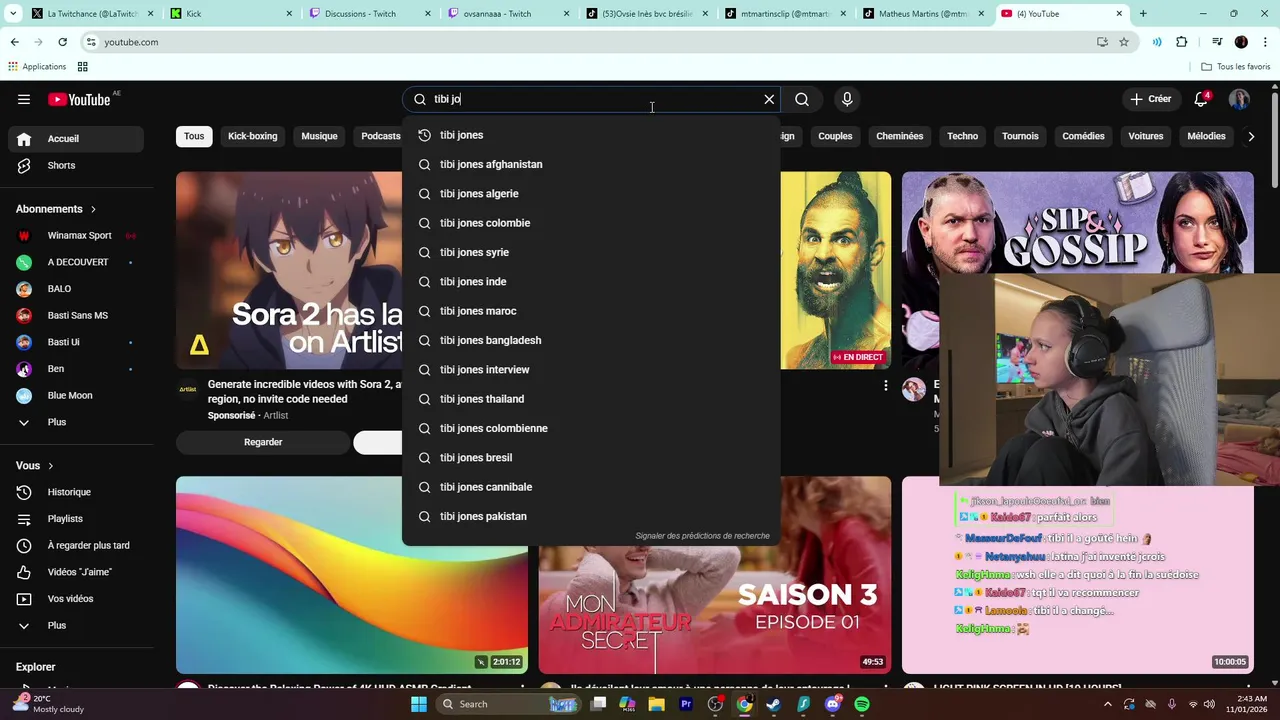Open the notifications bell
The width and height of the screenshot is (1280, 720).
click(1202, 99)
